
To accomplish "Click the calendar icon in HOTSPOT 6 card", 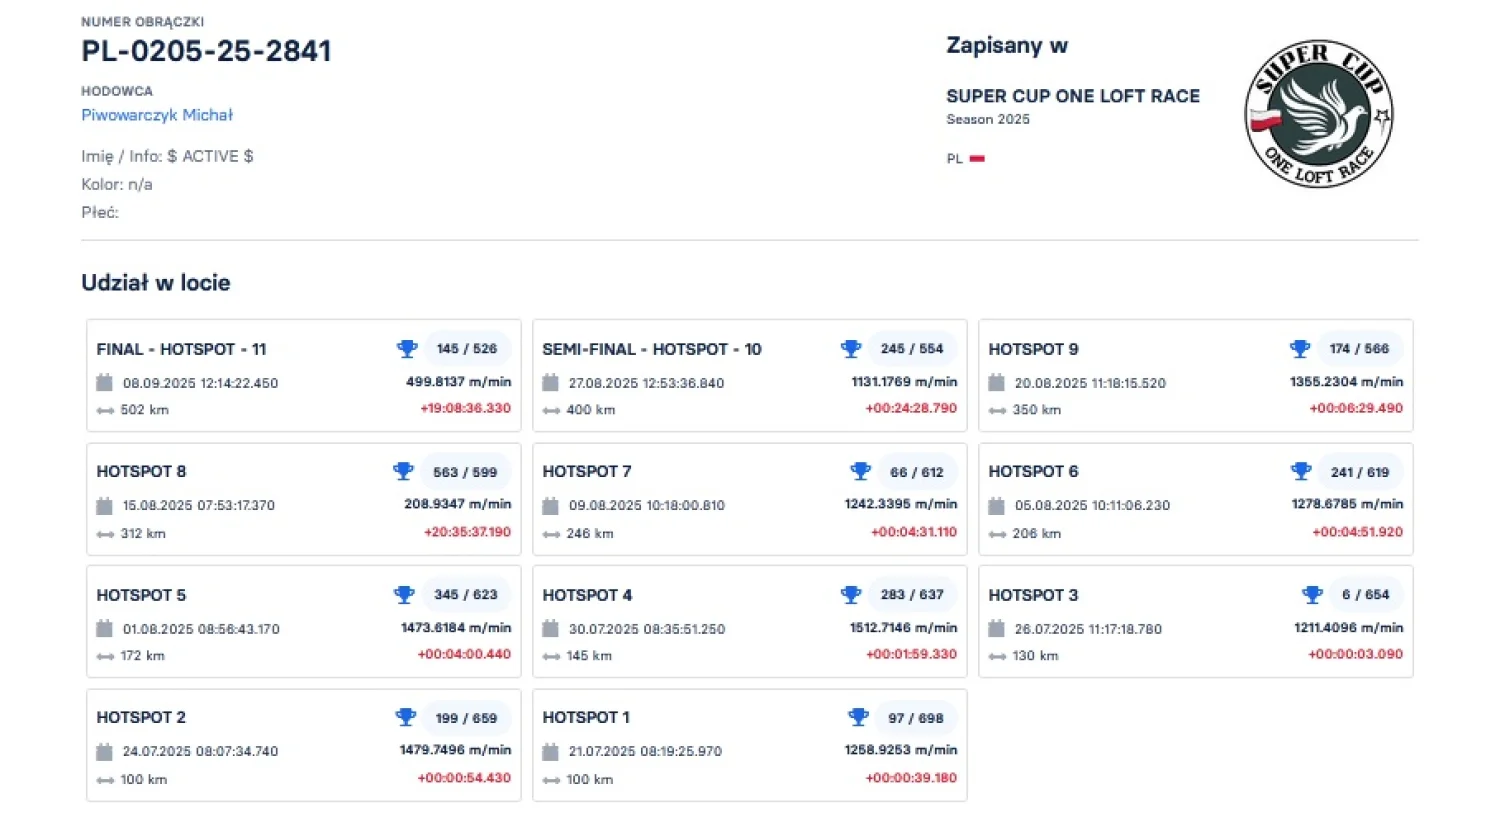I will click(x=996, y=506).
